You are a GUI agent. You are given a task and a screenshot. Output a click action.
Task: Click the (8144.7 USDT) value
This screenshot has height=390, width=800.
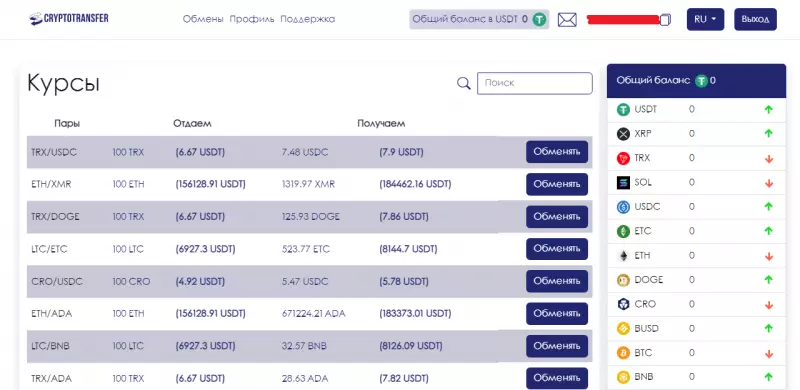[x=408, y=249]
